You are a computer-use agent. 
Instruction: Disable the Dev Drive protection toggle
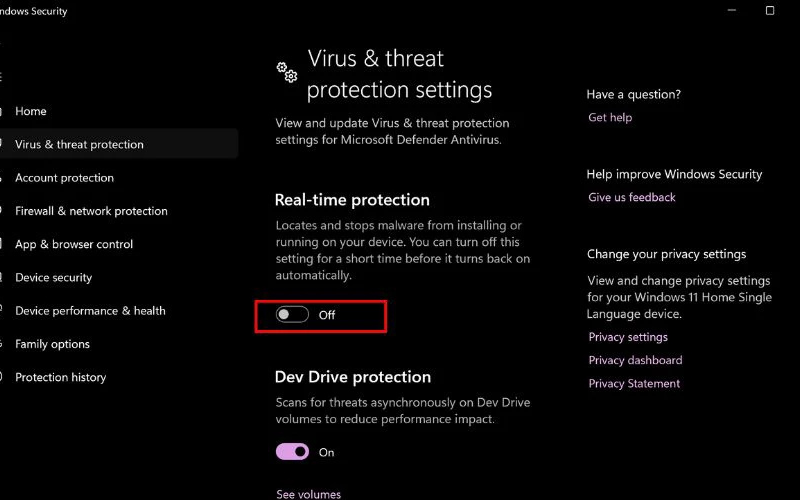point(292,452)
